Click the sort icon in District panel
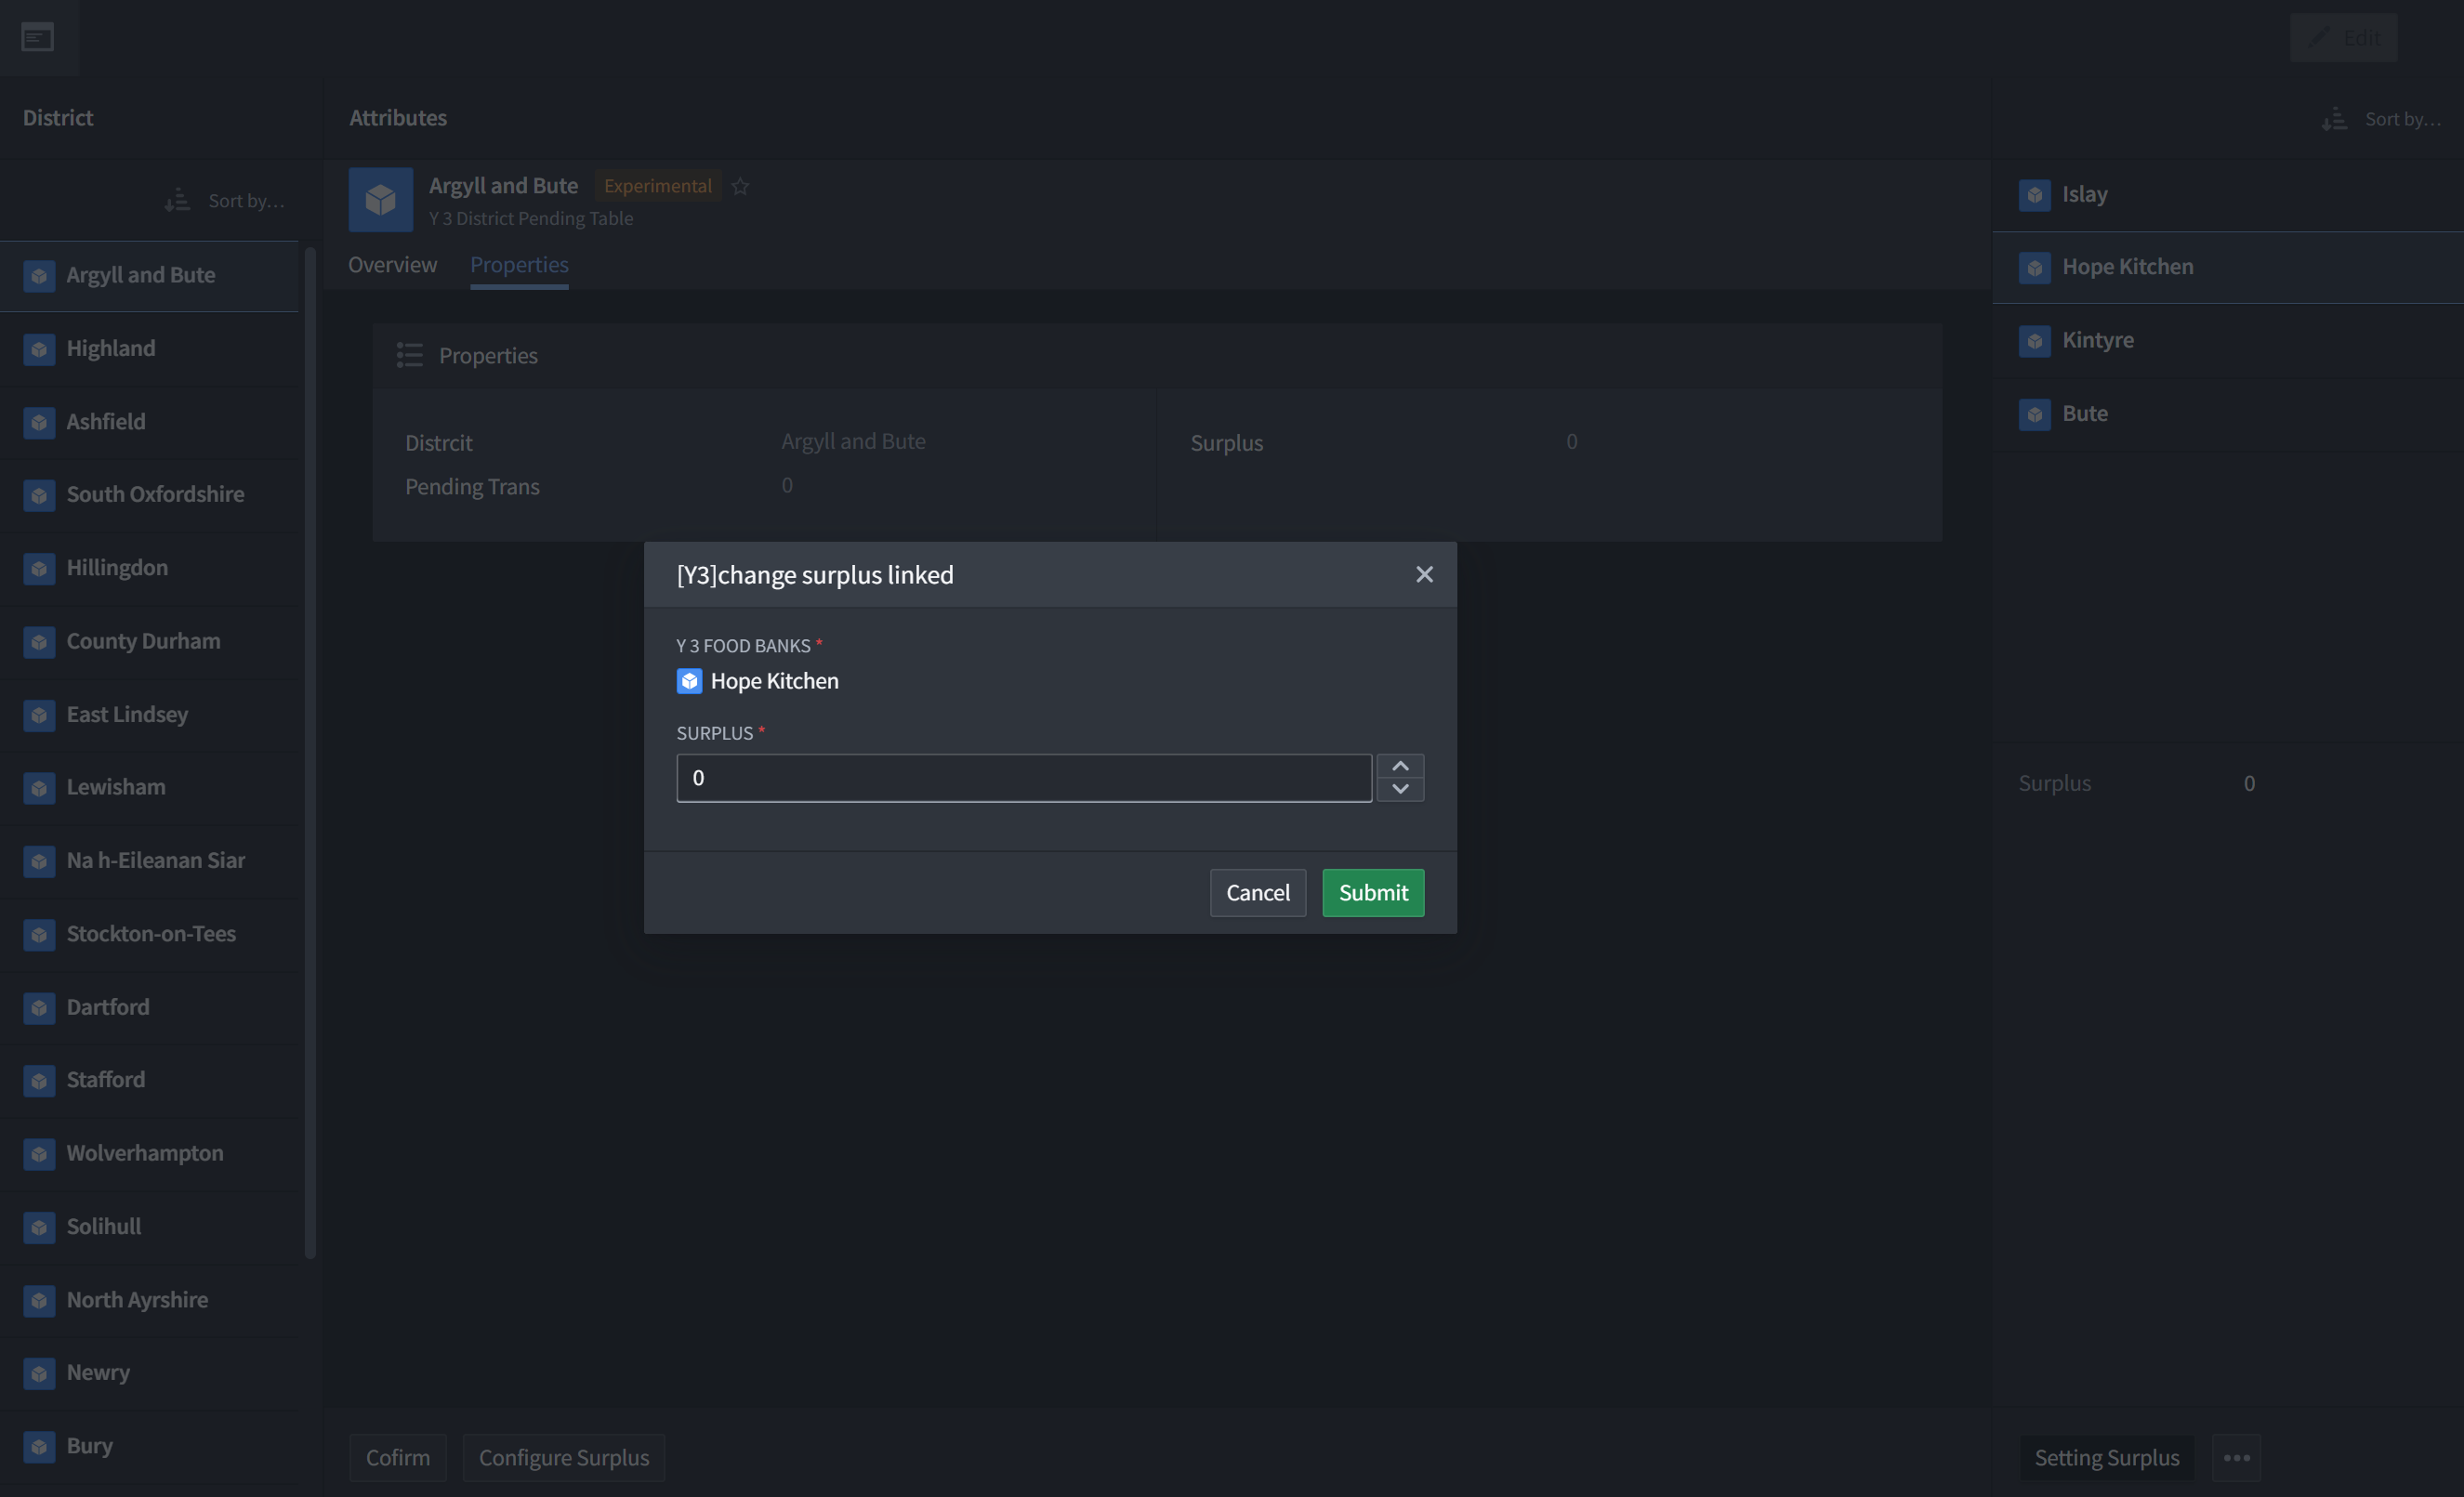The height and width of the screenshot is (1497, 2464). [x=177, y=201]
